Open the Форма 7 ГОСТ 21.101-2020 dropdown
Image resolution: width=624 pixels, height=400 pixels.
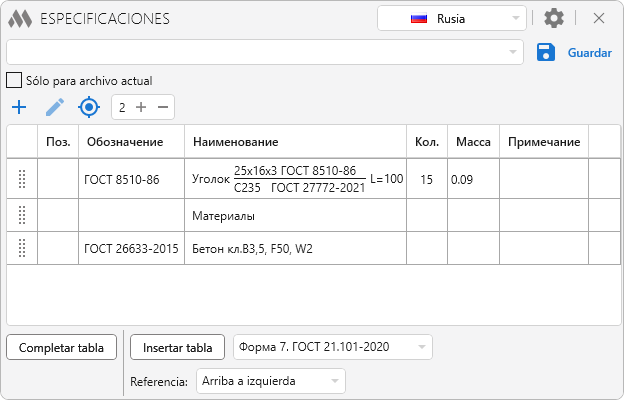(x=333, y=347)
